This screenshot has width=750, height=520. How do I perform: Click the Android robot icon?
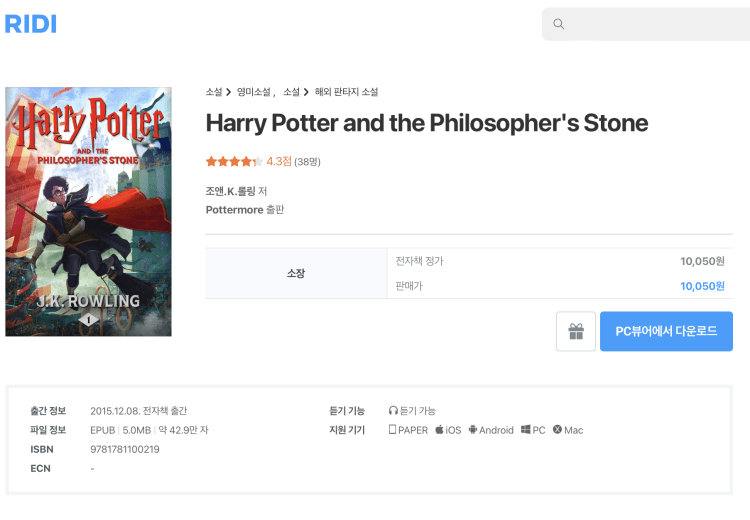(473, 430)
